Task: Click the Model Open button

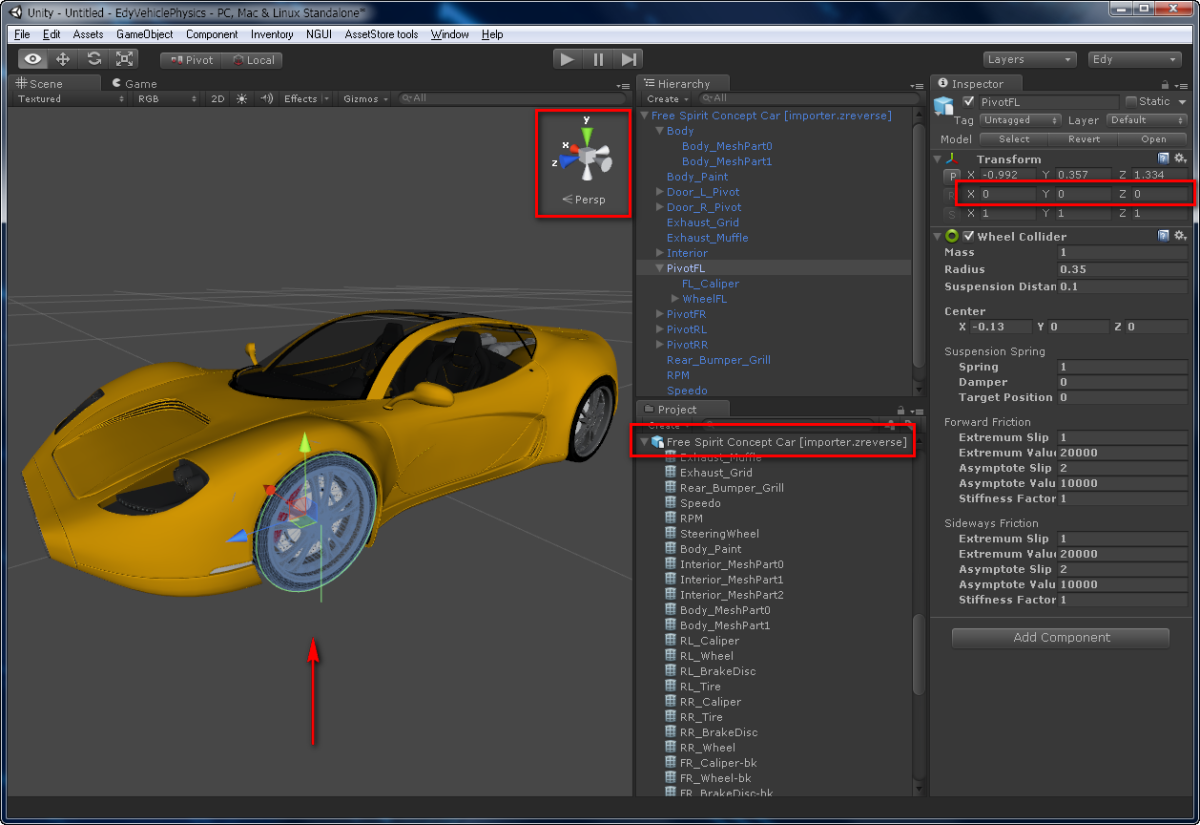Action: 1153,139
